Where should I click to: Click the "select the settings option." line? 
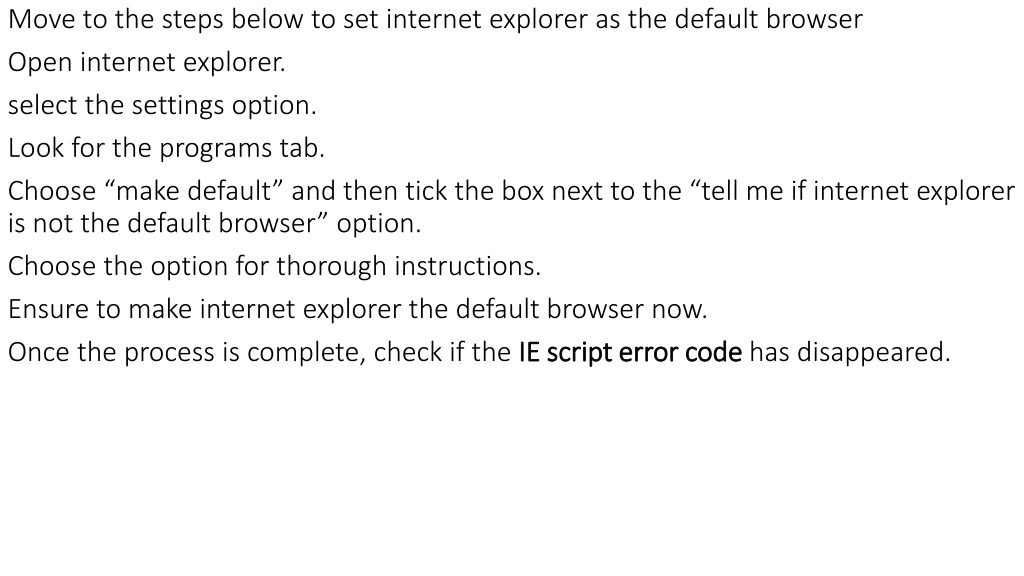pyautogui.click(x=162, y=105)
